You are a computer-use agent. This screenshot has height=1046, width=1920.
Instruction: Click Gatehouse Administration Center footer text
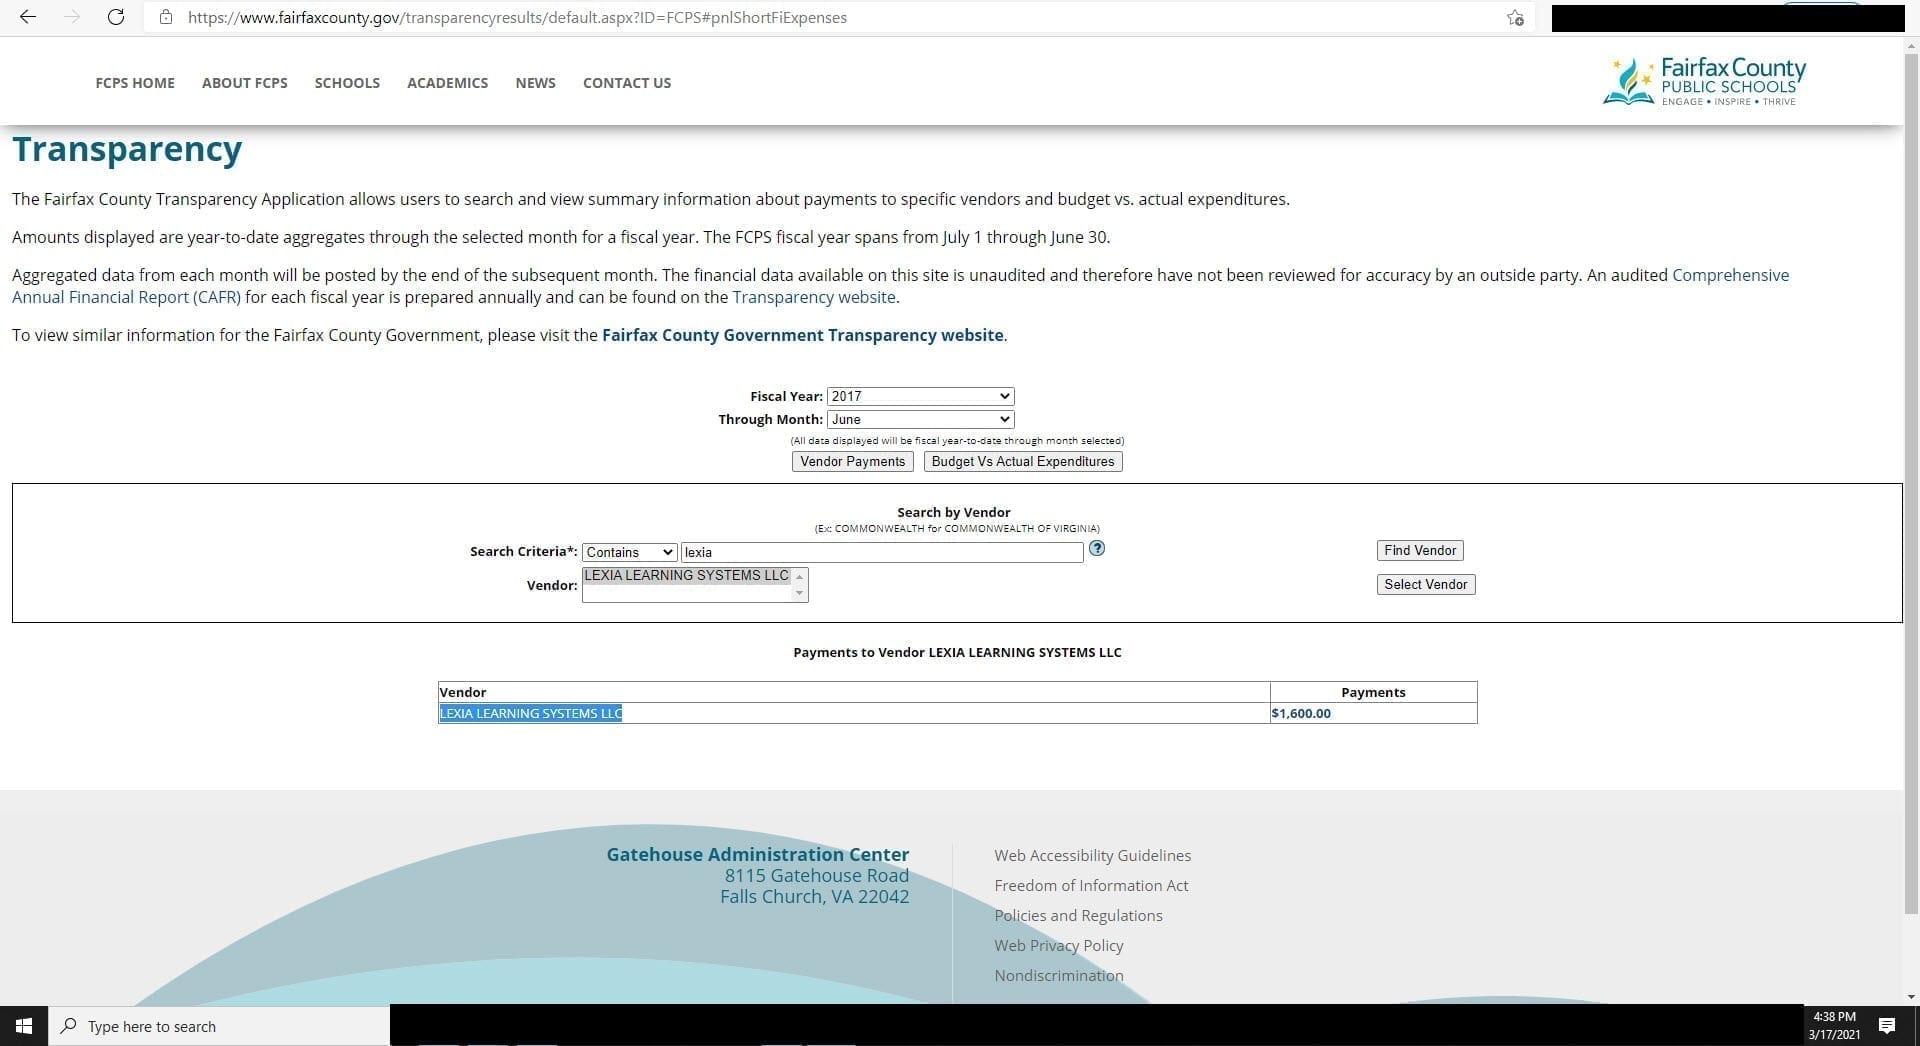tap(758, 854)
